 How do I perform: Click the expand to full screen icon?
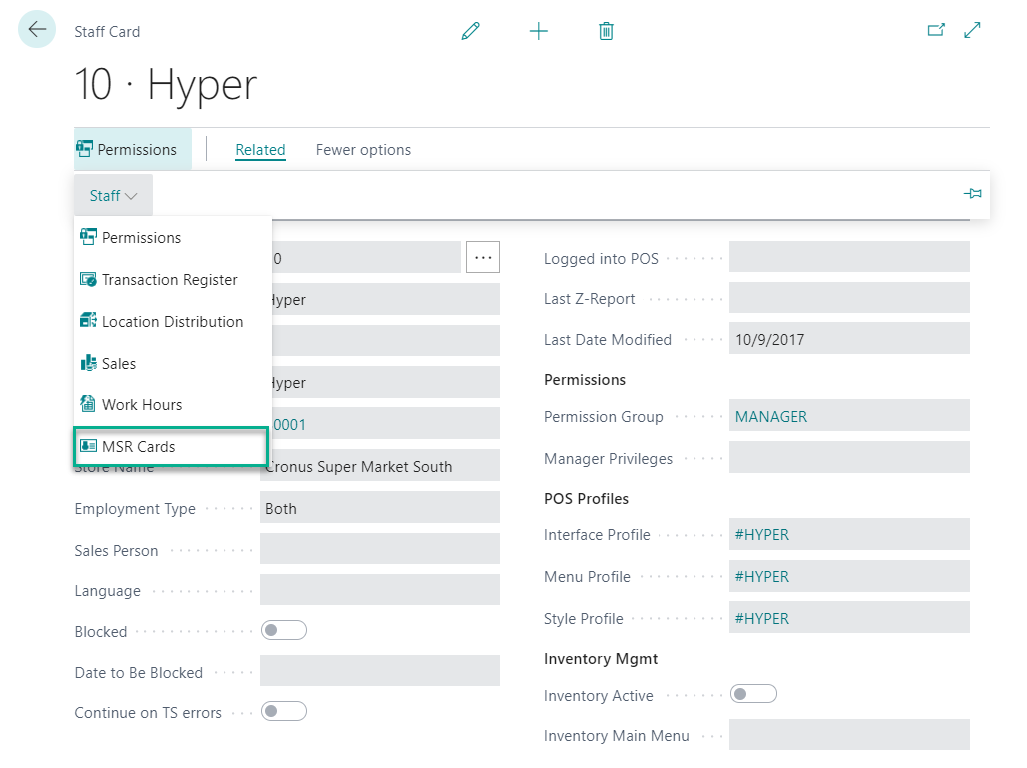pos(972,30)
